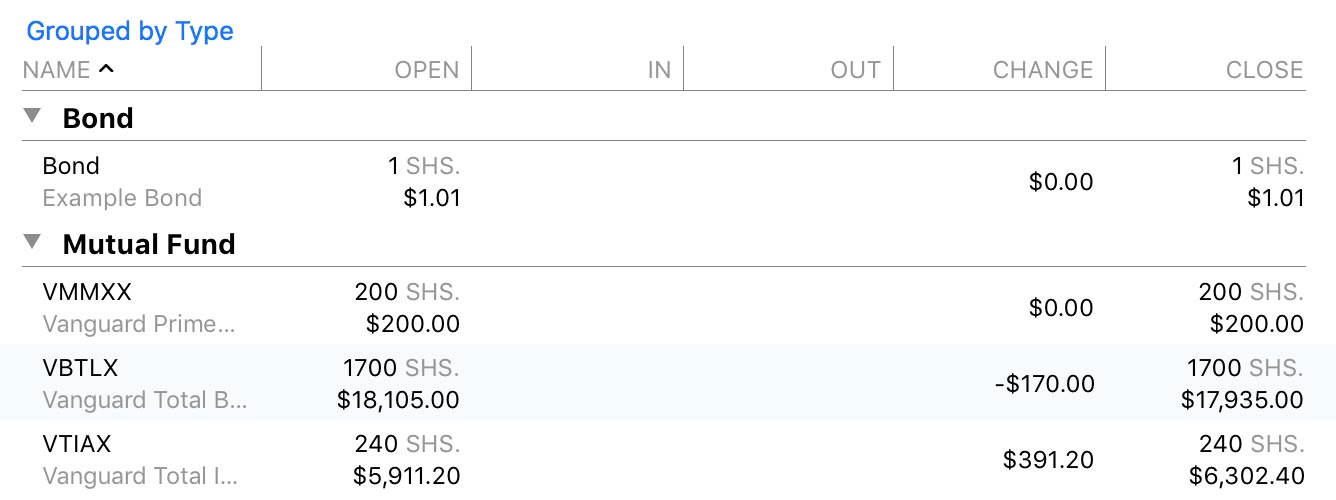Click the NAME sort ascending arrow
This screenshot has width=1336, height=500.
tap(106, 69)
